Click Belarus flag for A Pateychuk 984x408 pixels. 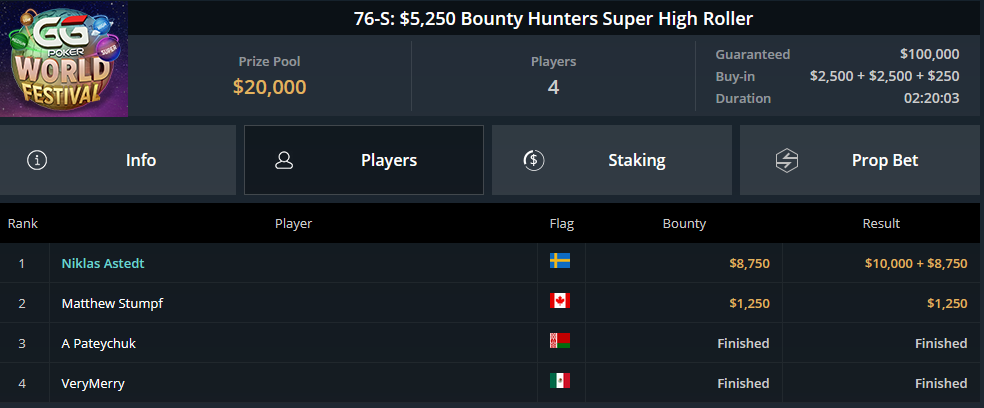tap(560, 341)
